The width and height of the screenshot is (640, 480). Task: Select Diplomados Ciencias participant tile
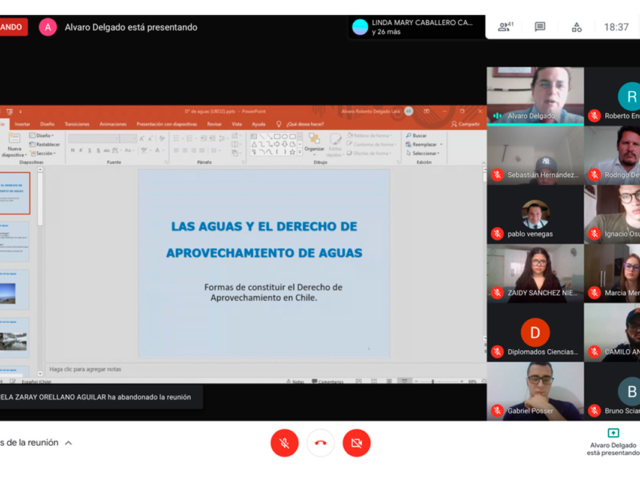tap(535, 332)
